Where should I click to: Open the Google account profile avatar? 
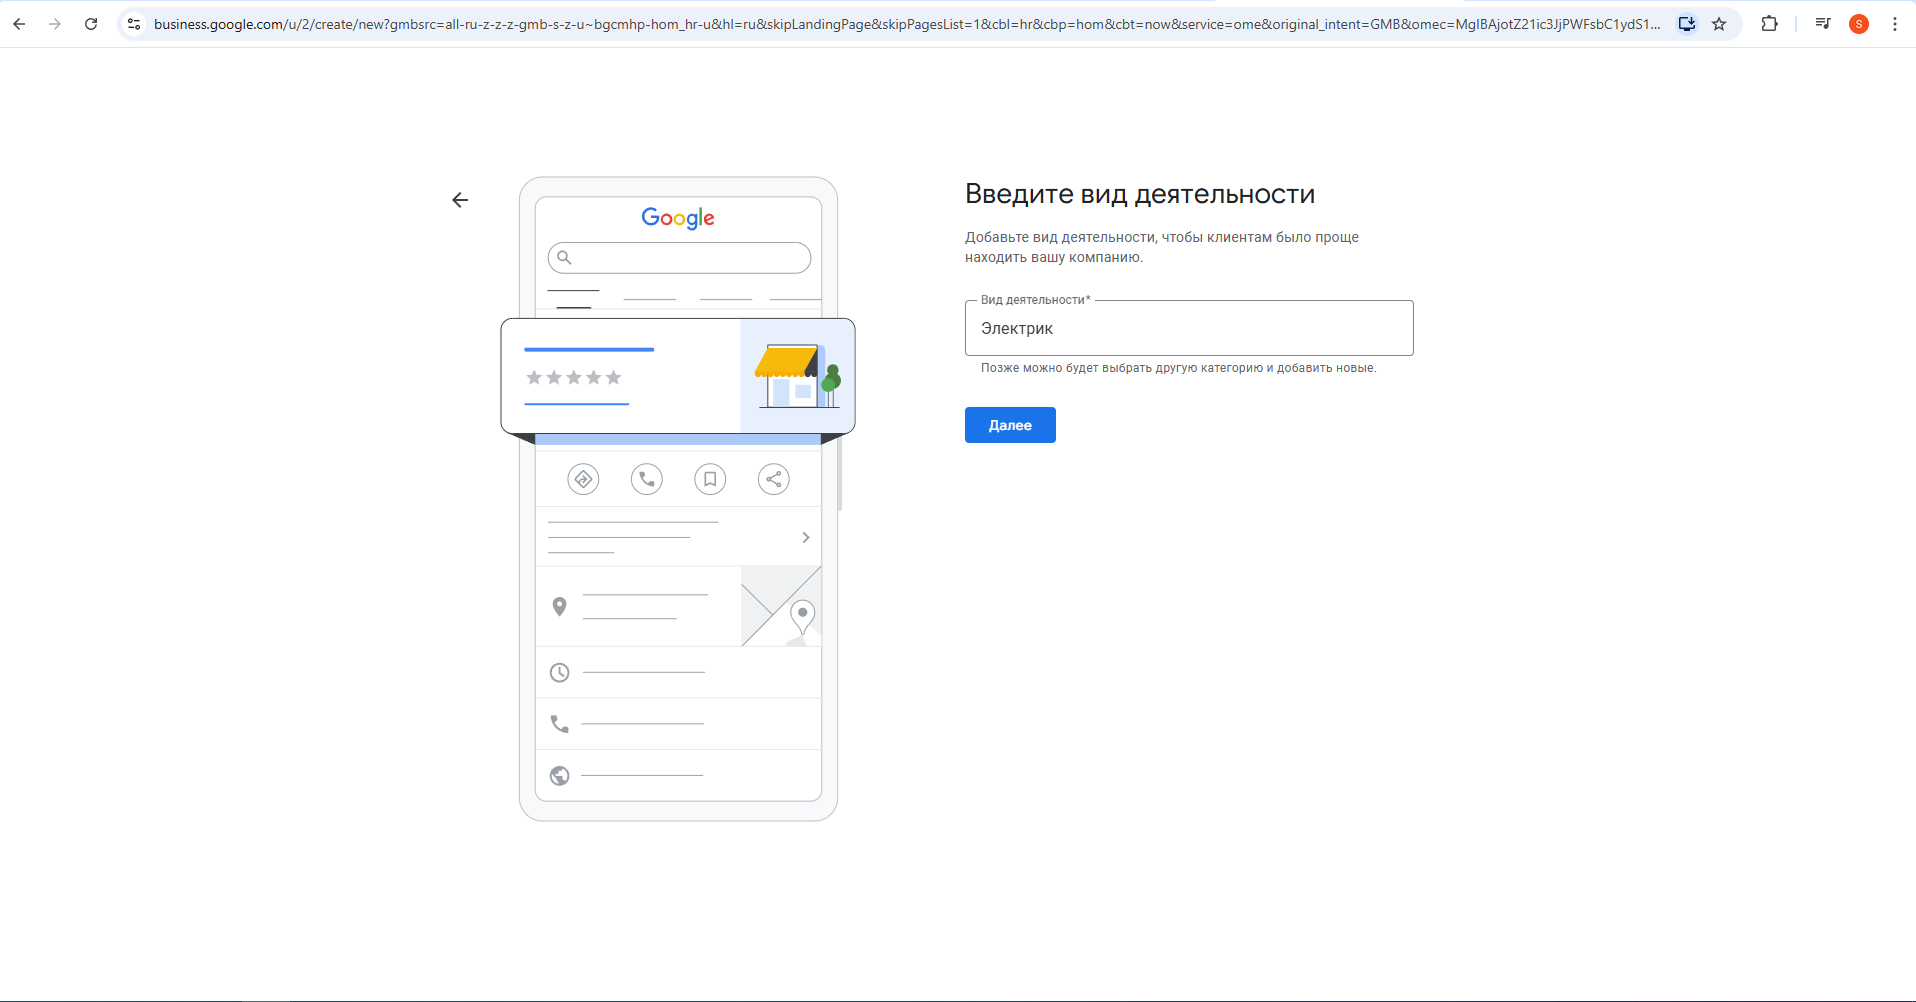point(1859,24)
